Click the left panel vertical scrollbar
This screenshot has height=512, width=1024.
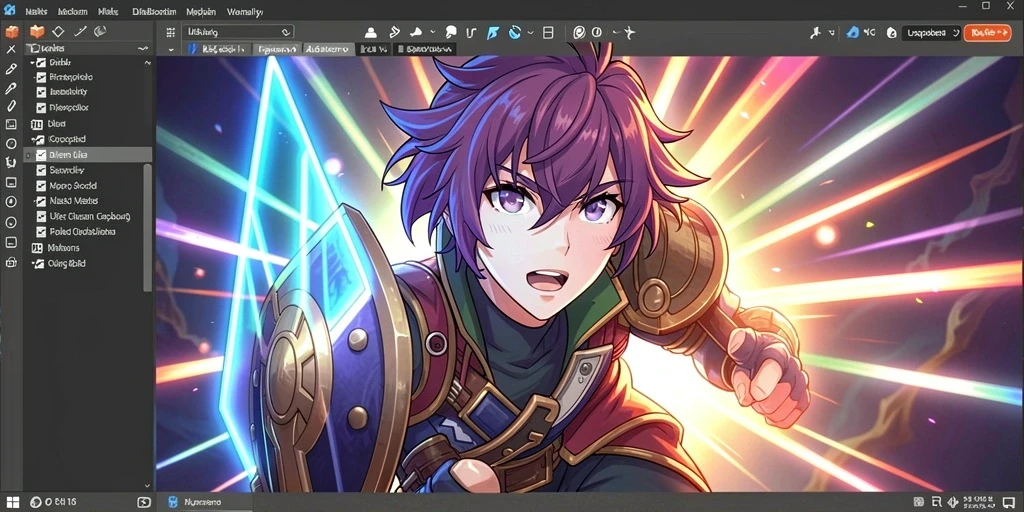pyautogui.click(x=148, y=227)
